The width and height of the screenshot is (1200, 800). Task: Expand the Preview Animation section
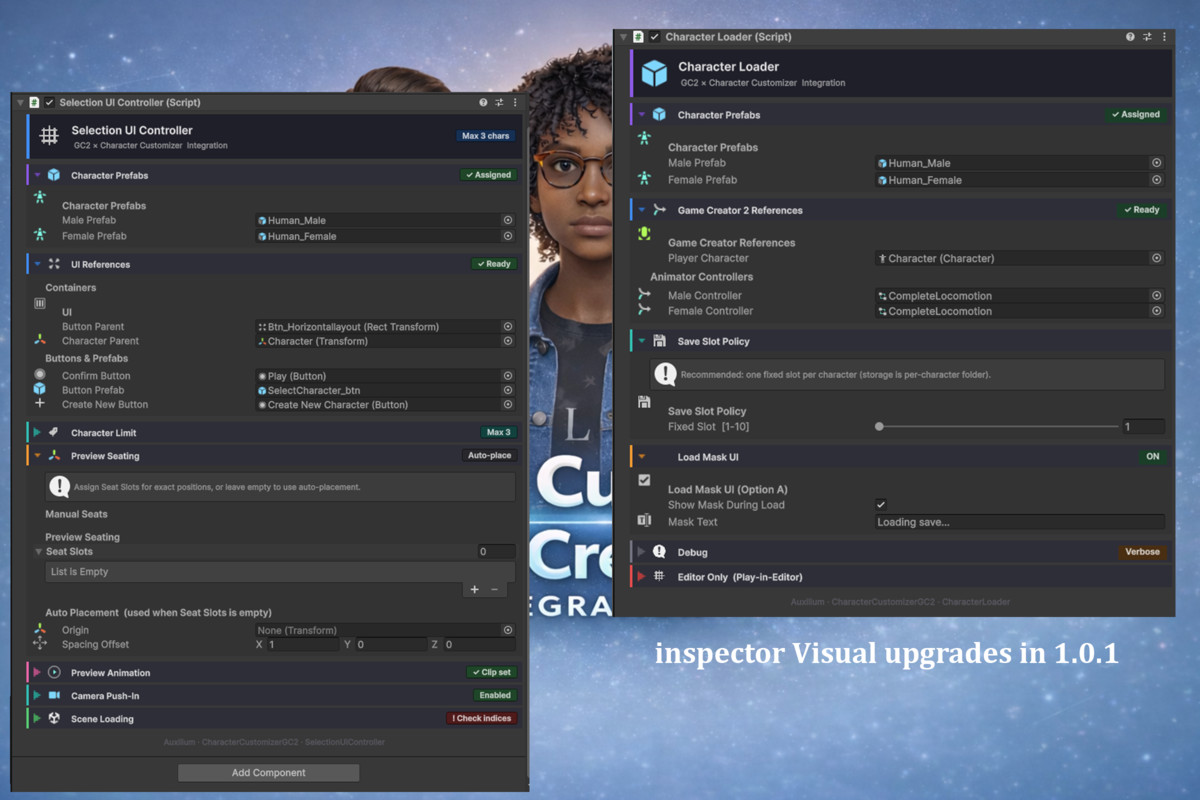[37, 673]
